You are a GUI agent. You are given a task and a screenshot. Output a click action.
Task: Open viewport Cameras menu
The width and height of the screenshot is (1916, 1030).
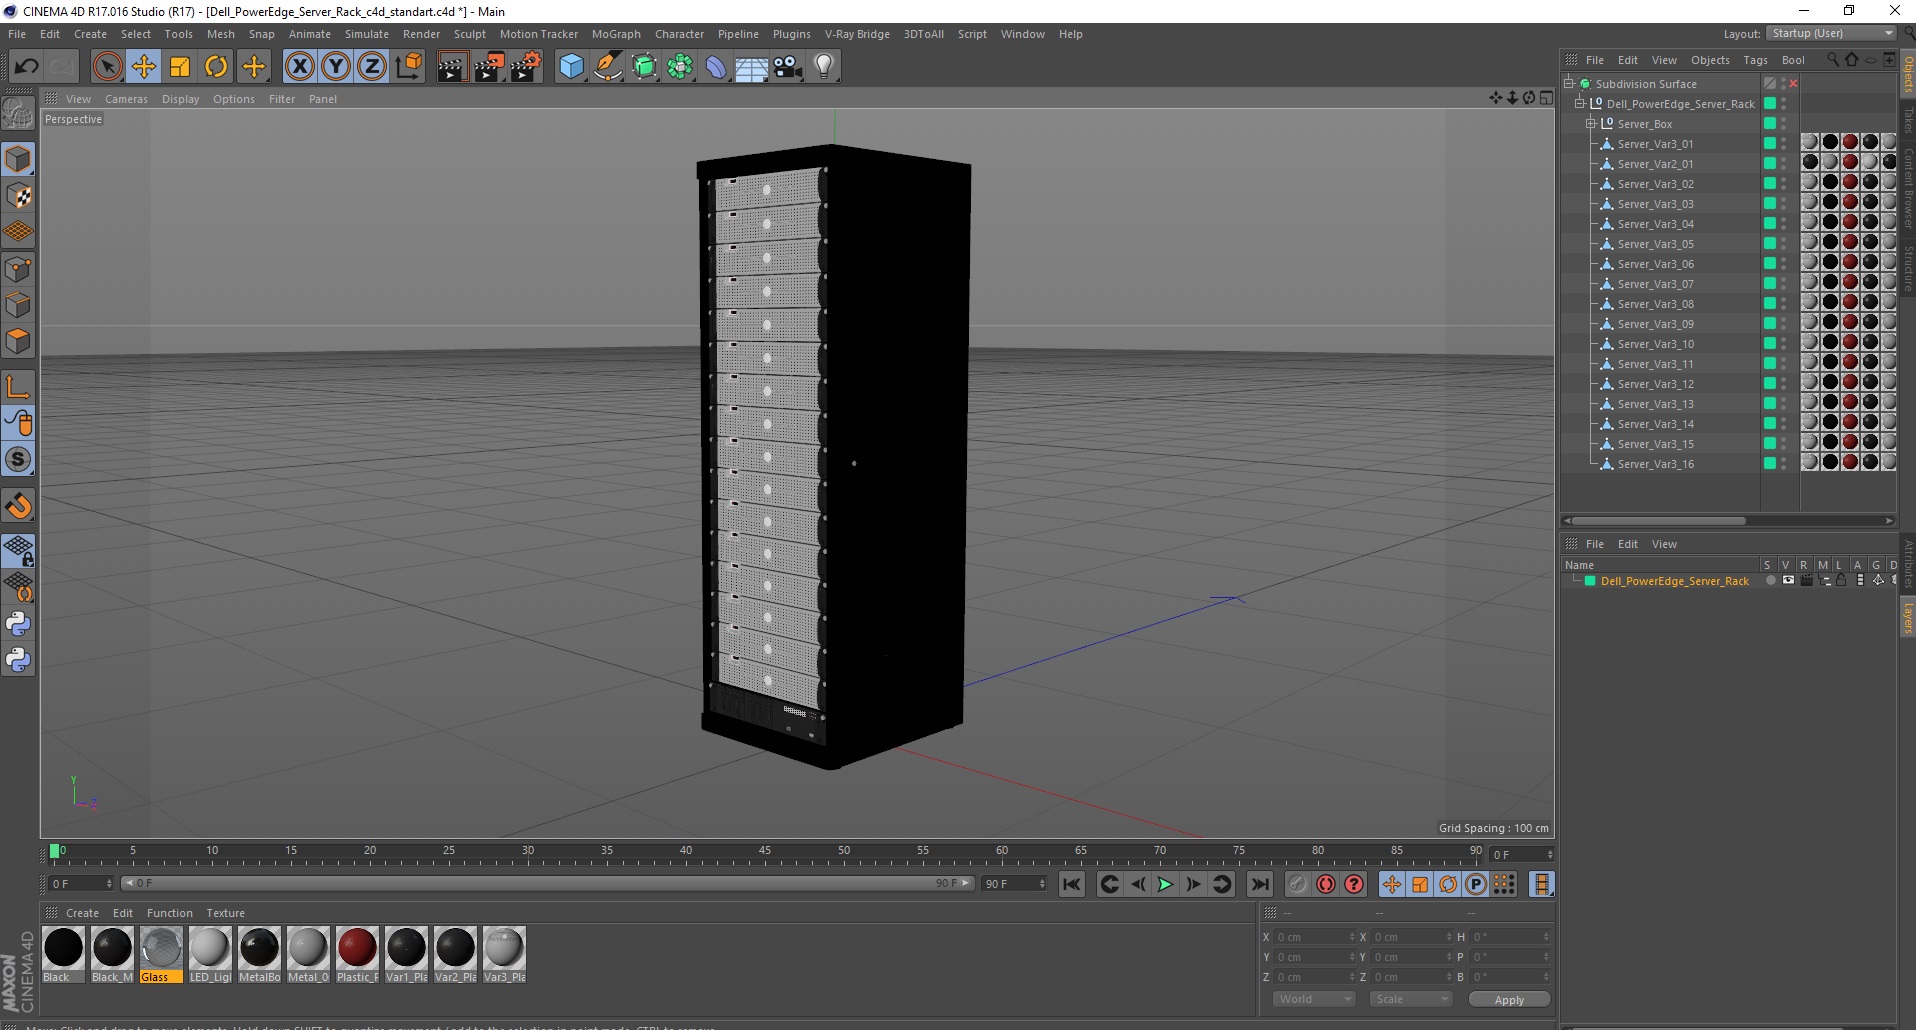pos(126,99)
